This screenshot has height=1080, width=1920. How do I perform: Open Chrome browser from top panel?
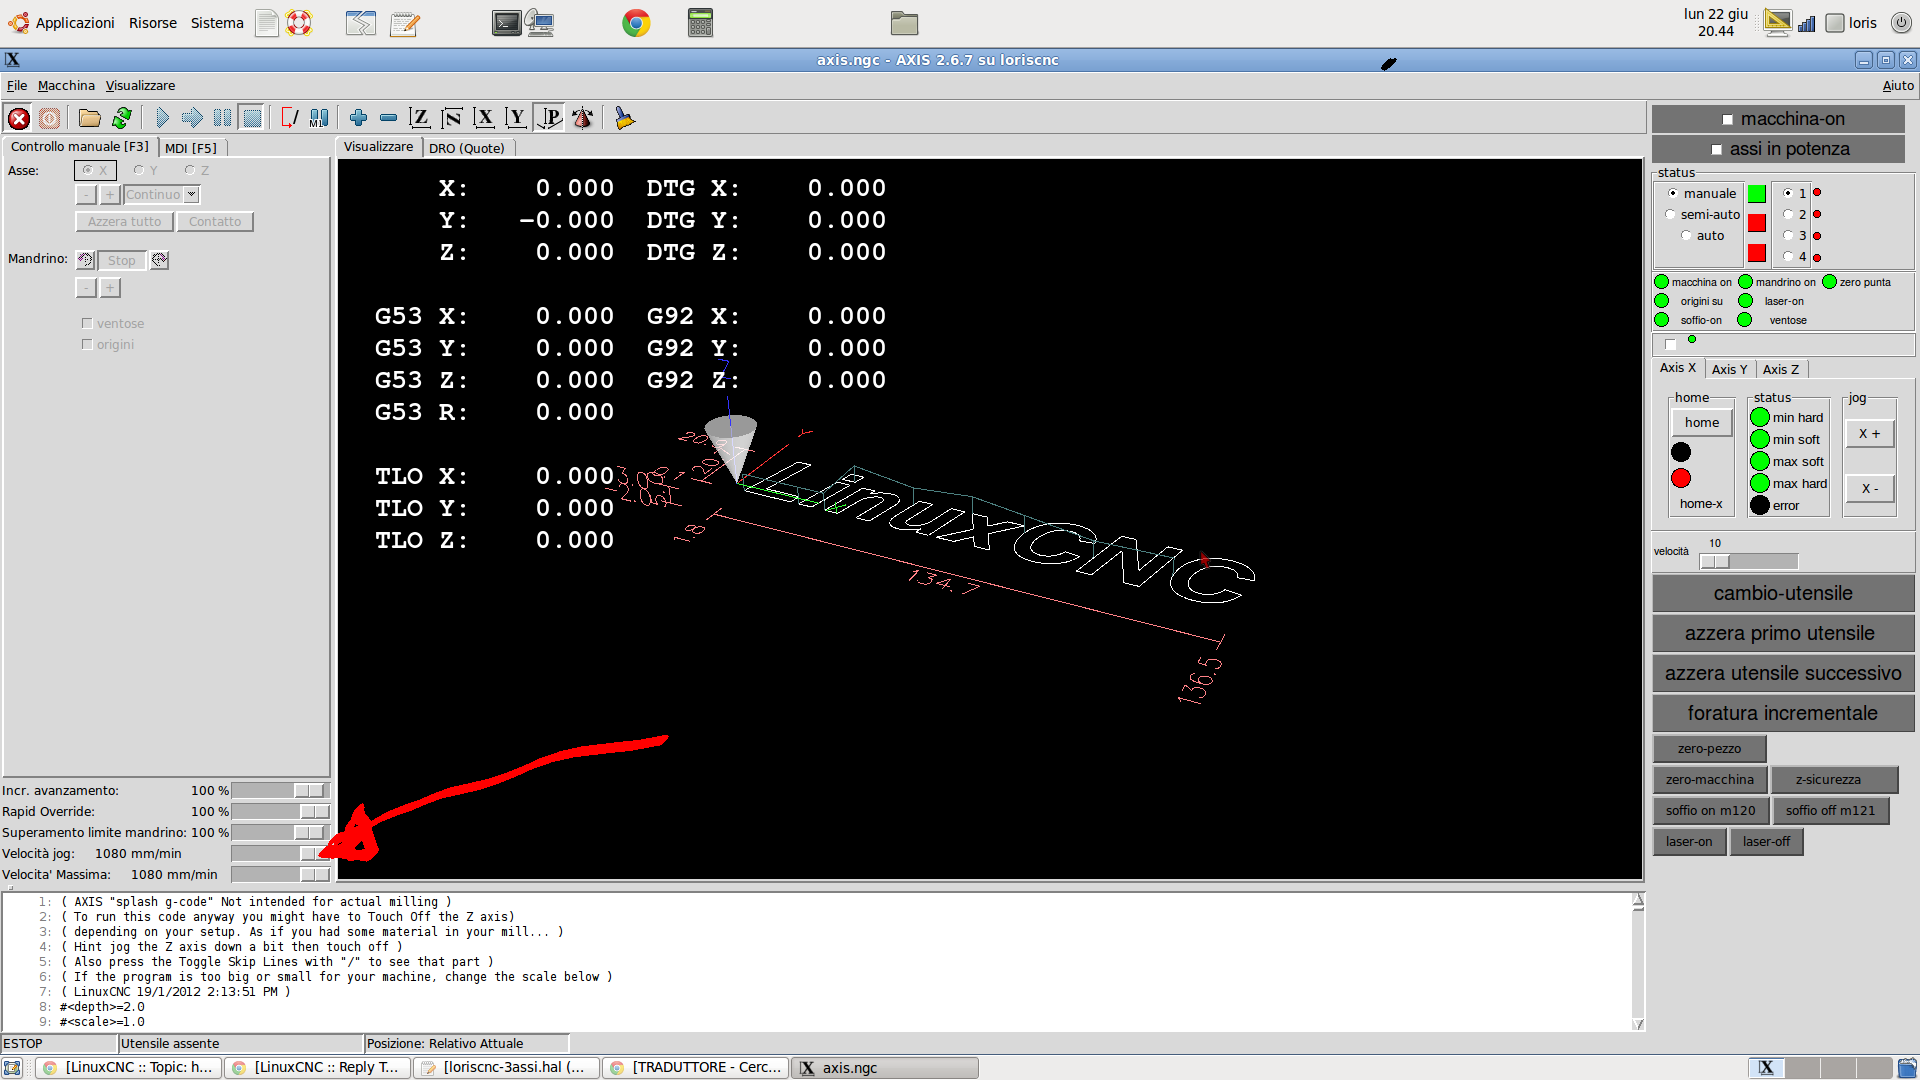point(636,23)
